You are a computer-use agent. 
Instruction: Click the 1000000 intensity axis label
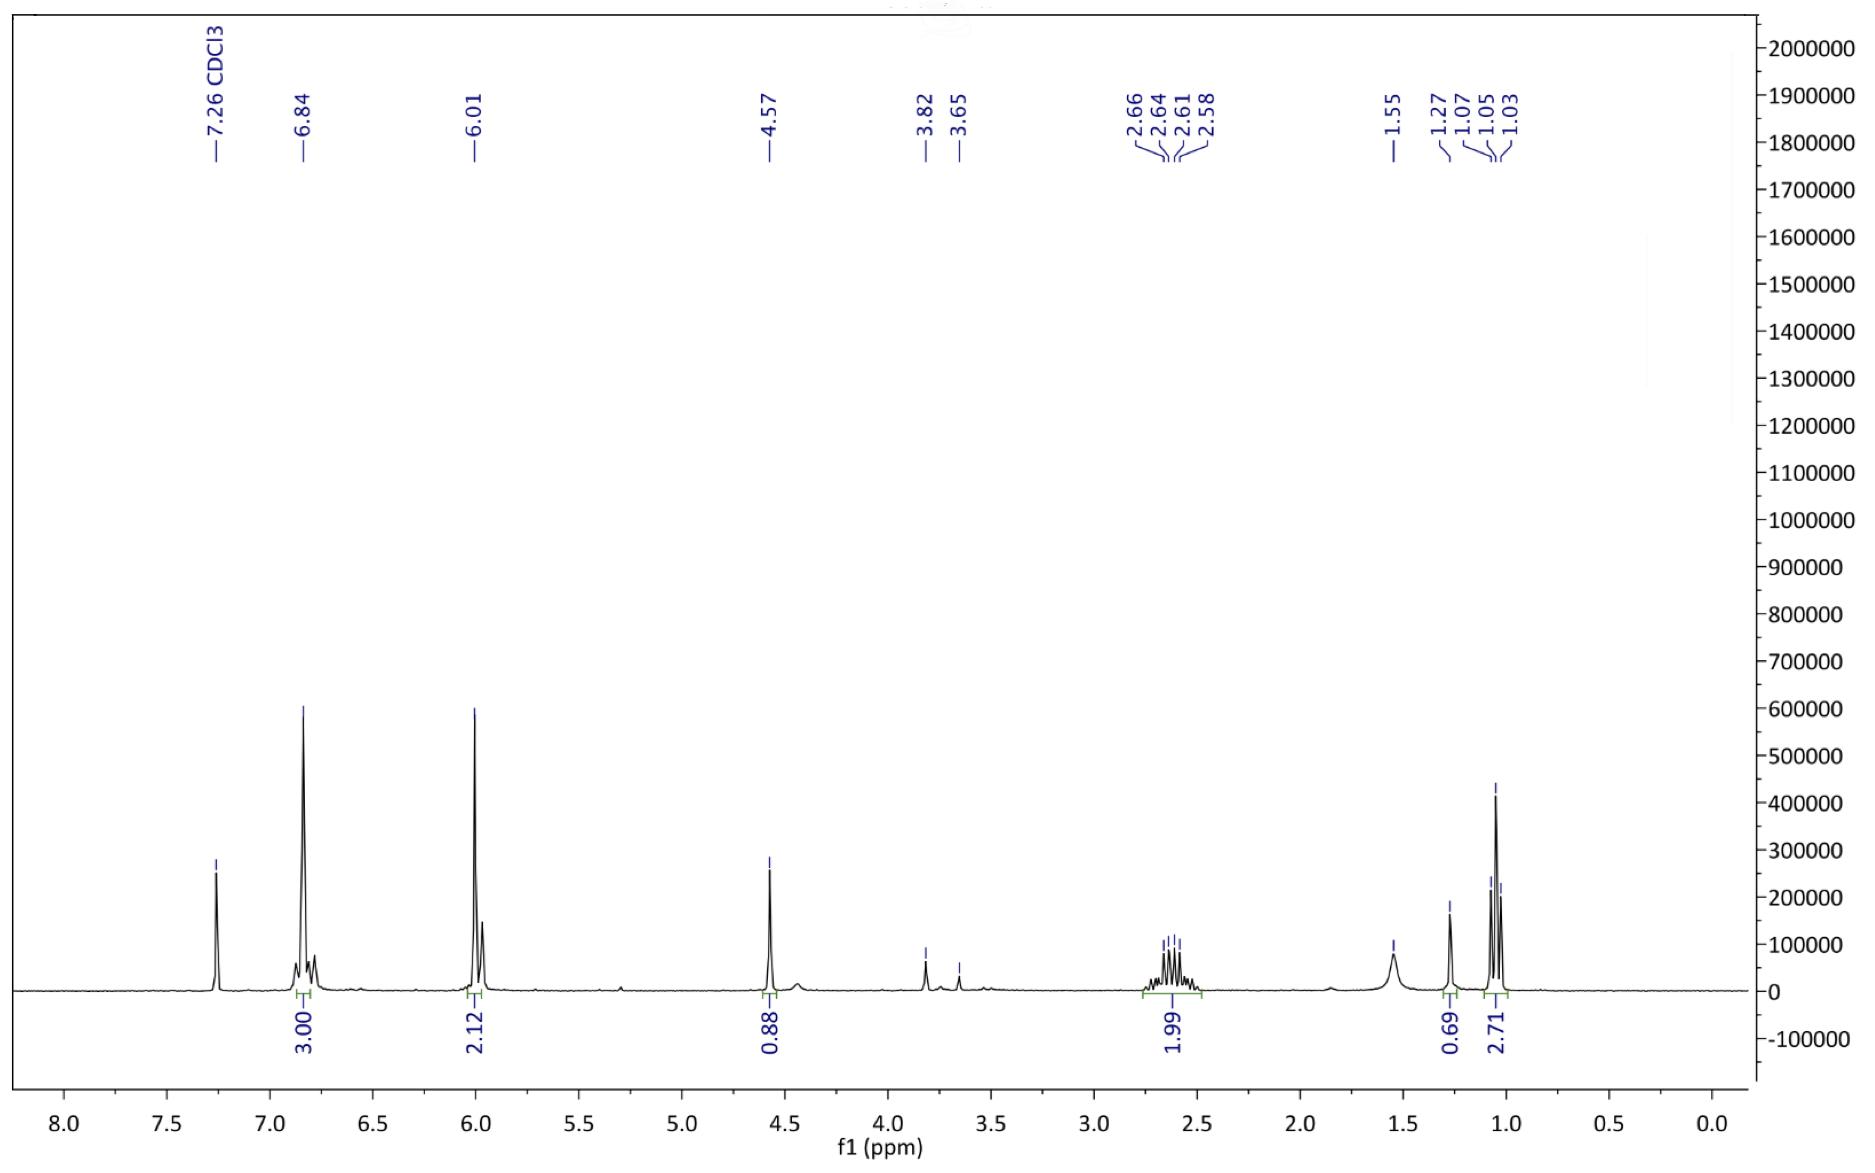[1811, 521]
